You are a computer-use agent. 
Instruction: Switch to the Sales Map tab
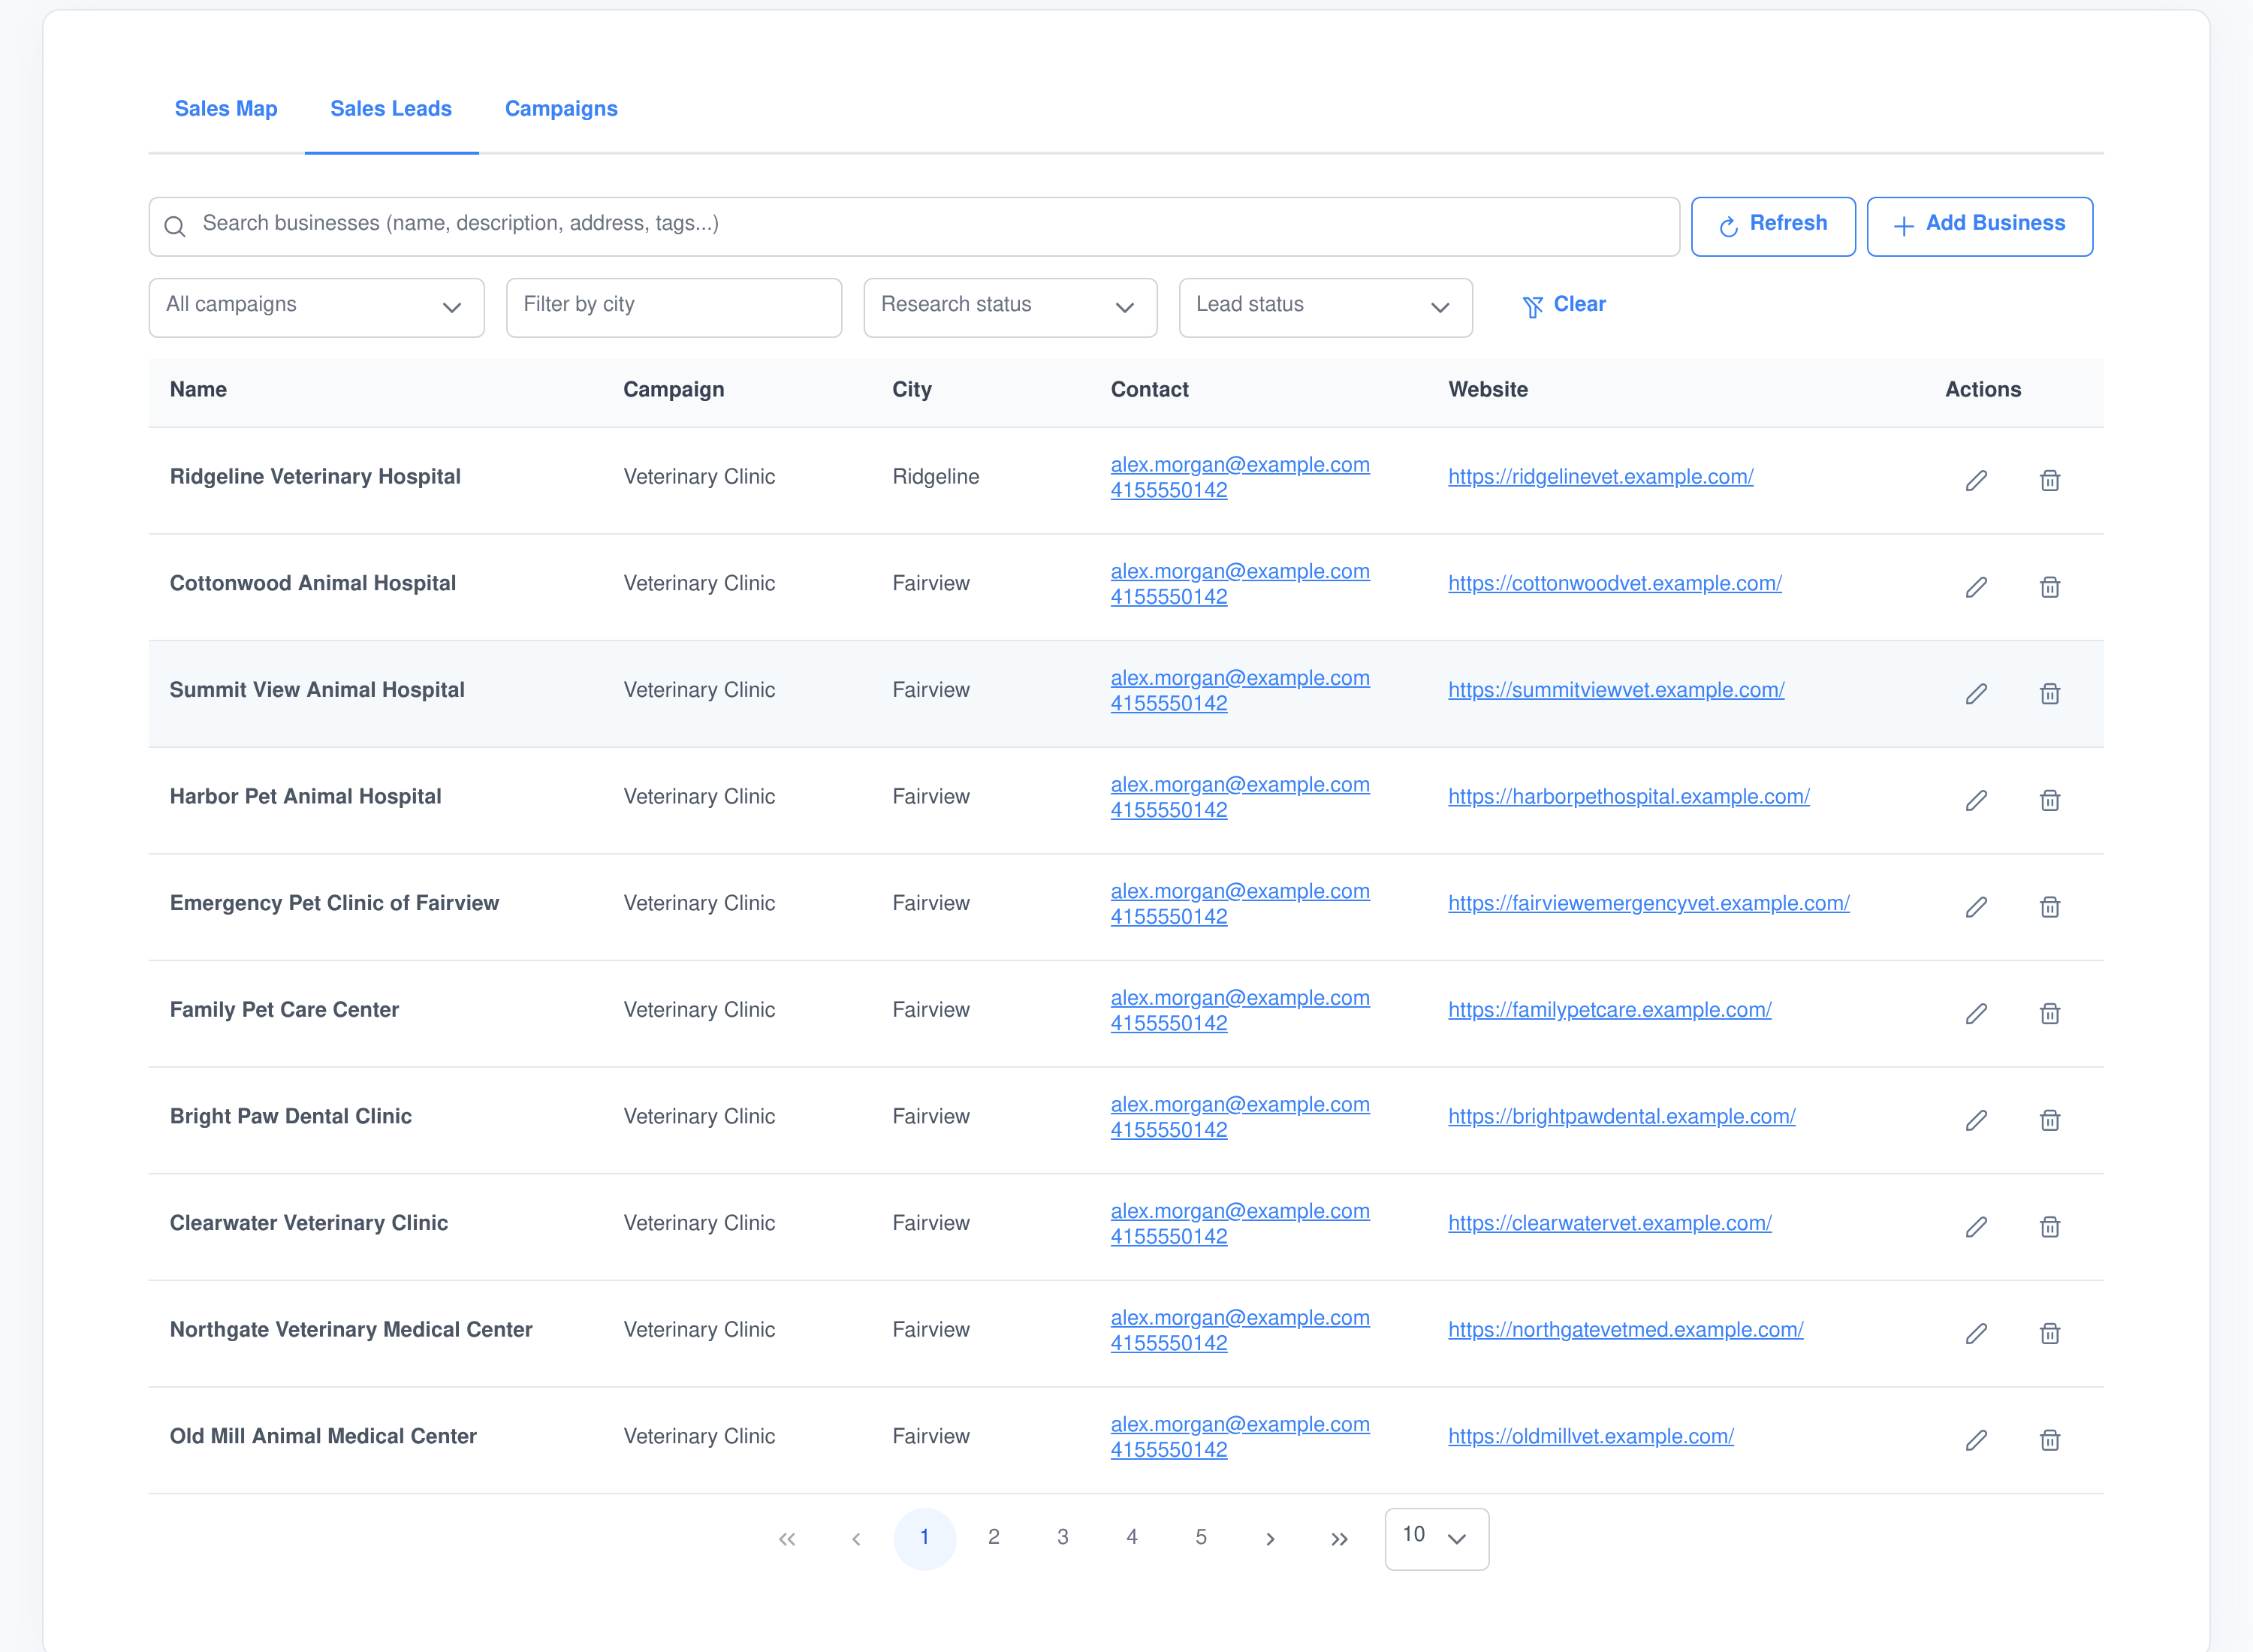tap(226, 109)
